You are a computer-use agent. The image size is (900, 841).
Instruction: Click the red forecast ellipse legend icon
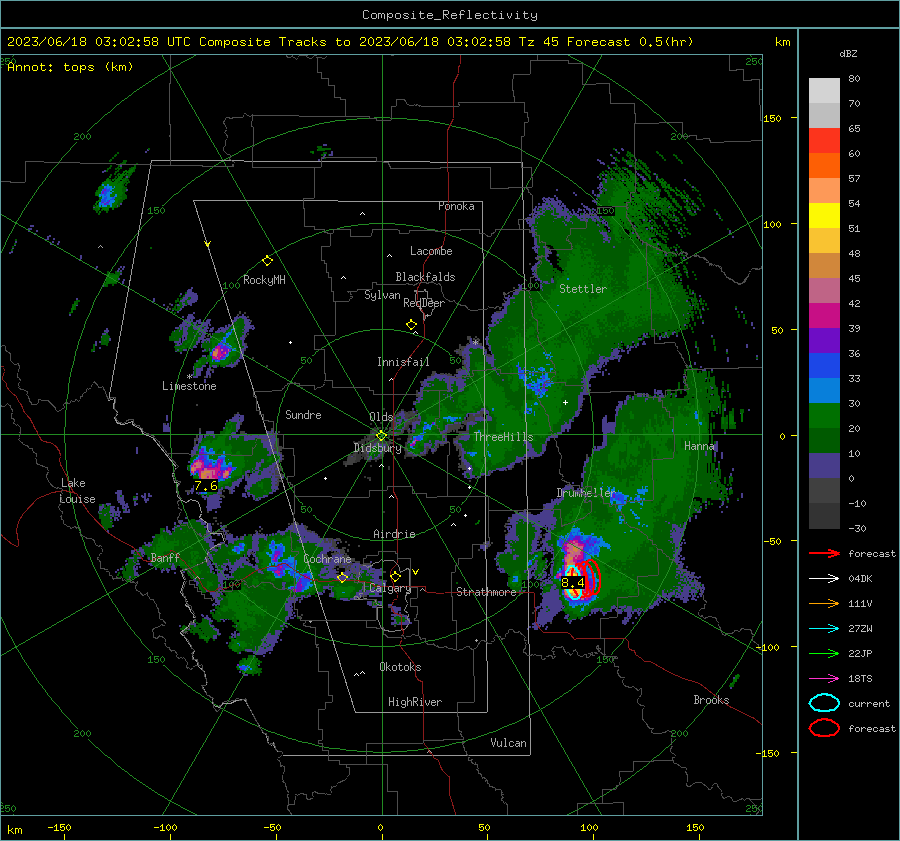pyautogui.click(x=824, y=728)
